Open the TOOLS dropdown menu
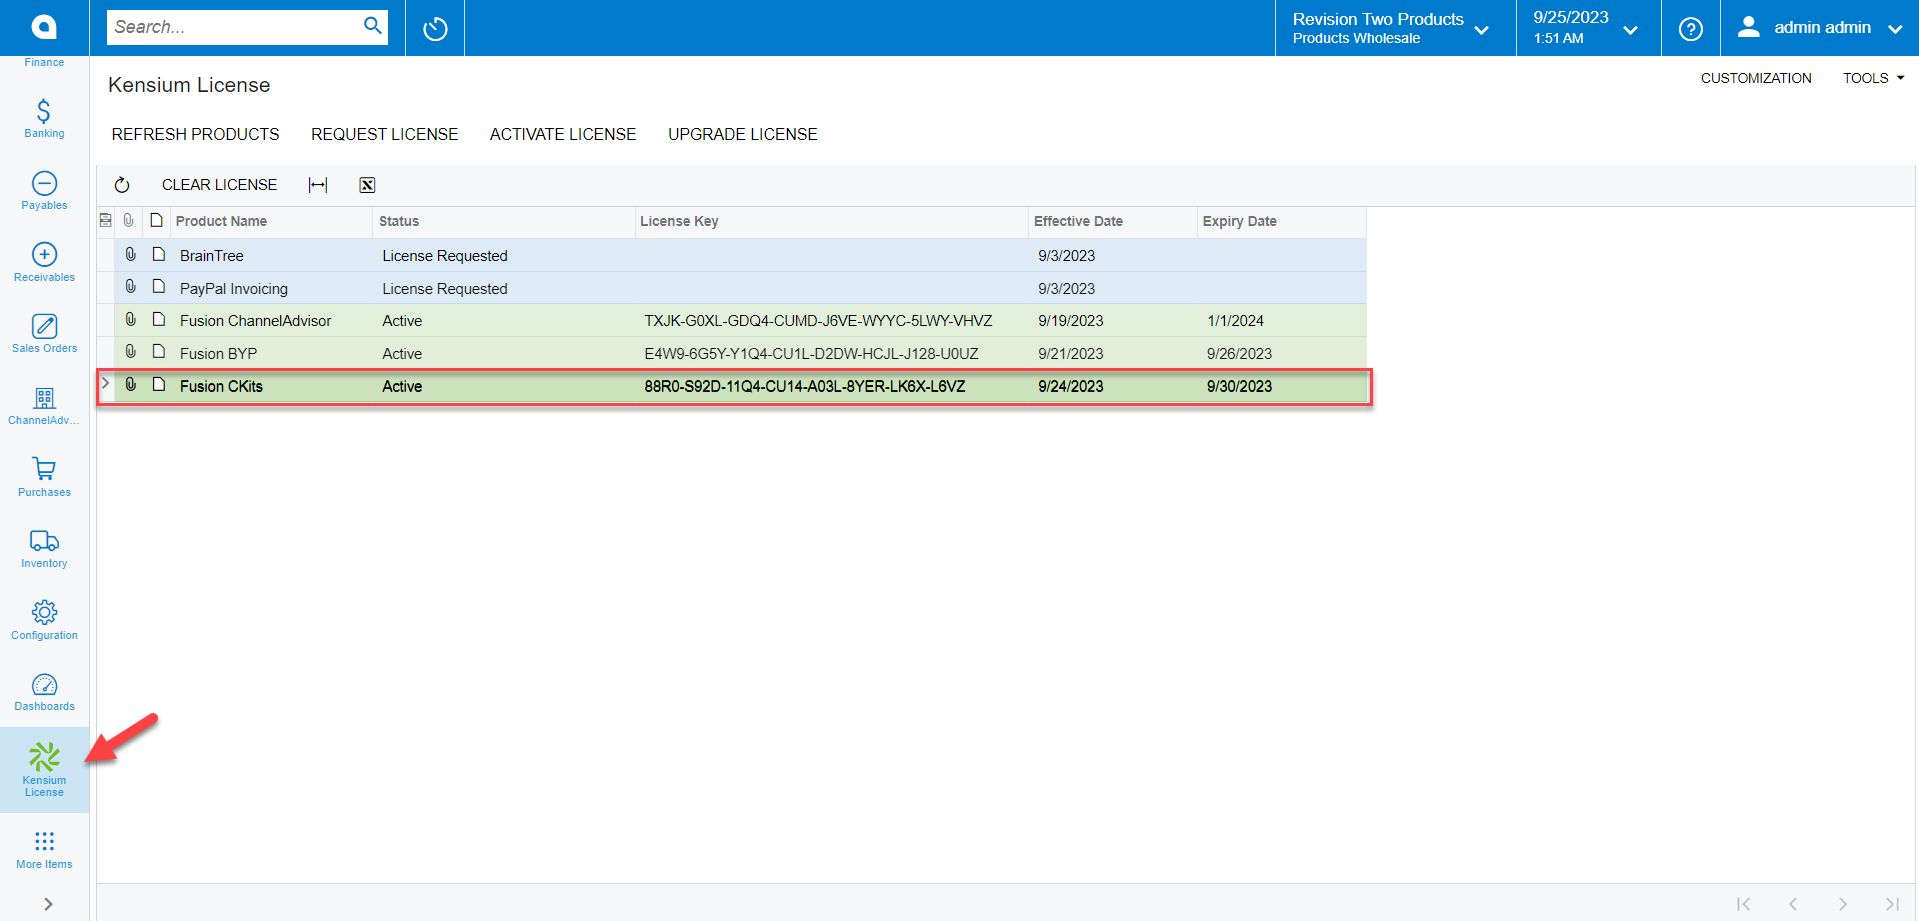This screenshot has width=1919, height=921. [1873, 78]
